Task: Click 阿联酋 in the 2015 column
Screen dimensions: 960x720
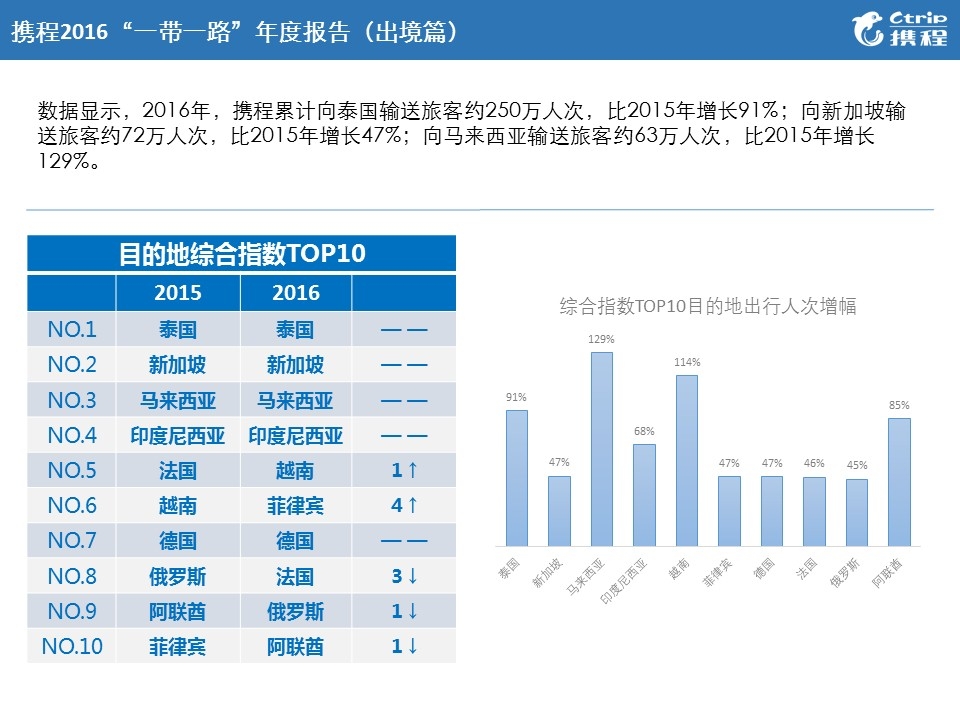Action: (178, 612)
